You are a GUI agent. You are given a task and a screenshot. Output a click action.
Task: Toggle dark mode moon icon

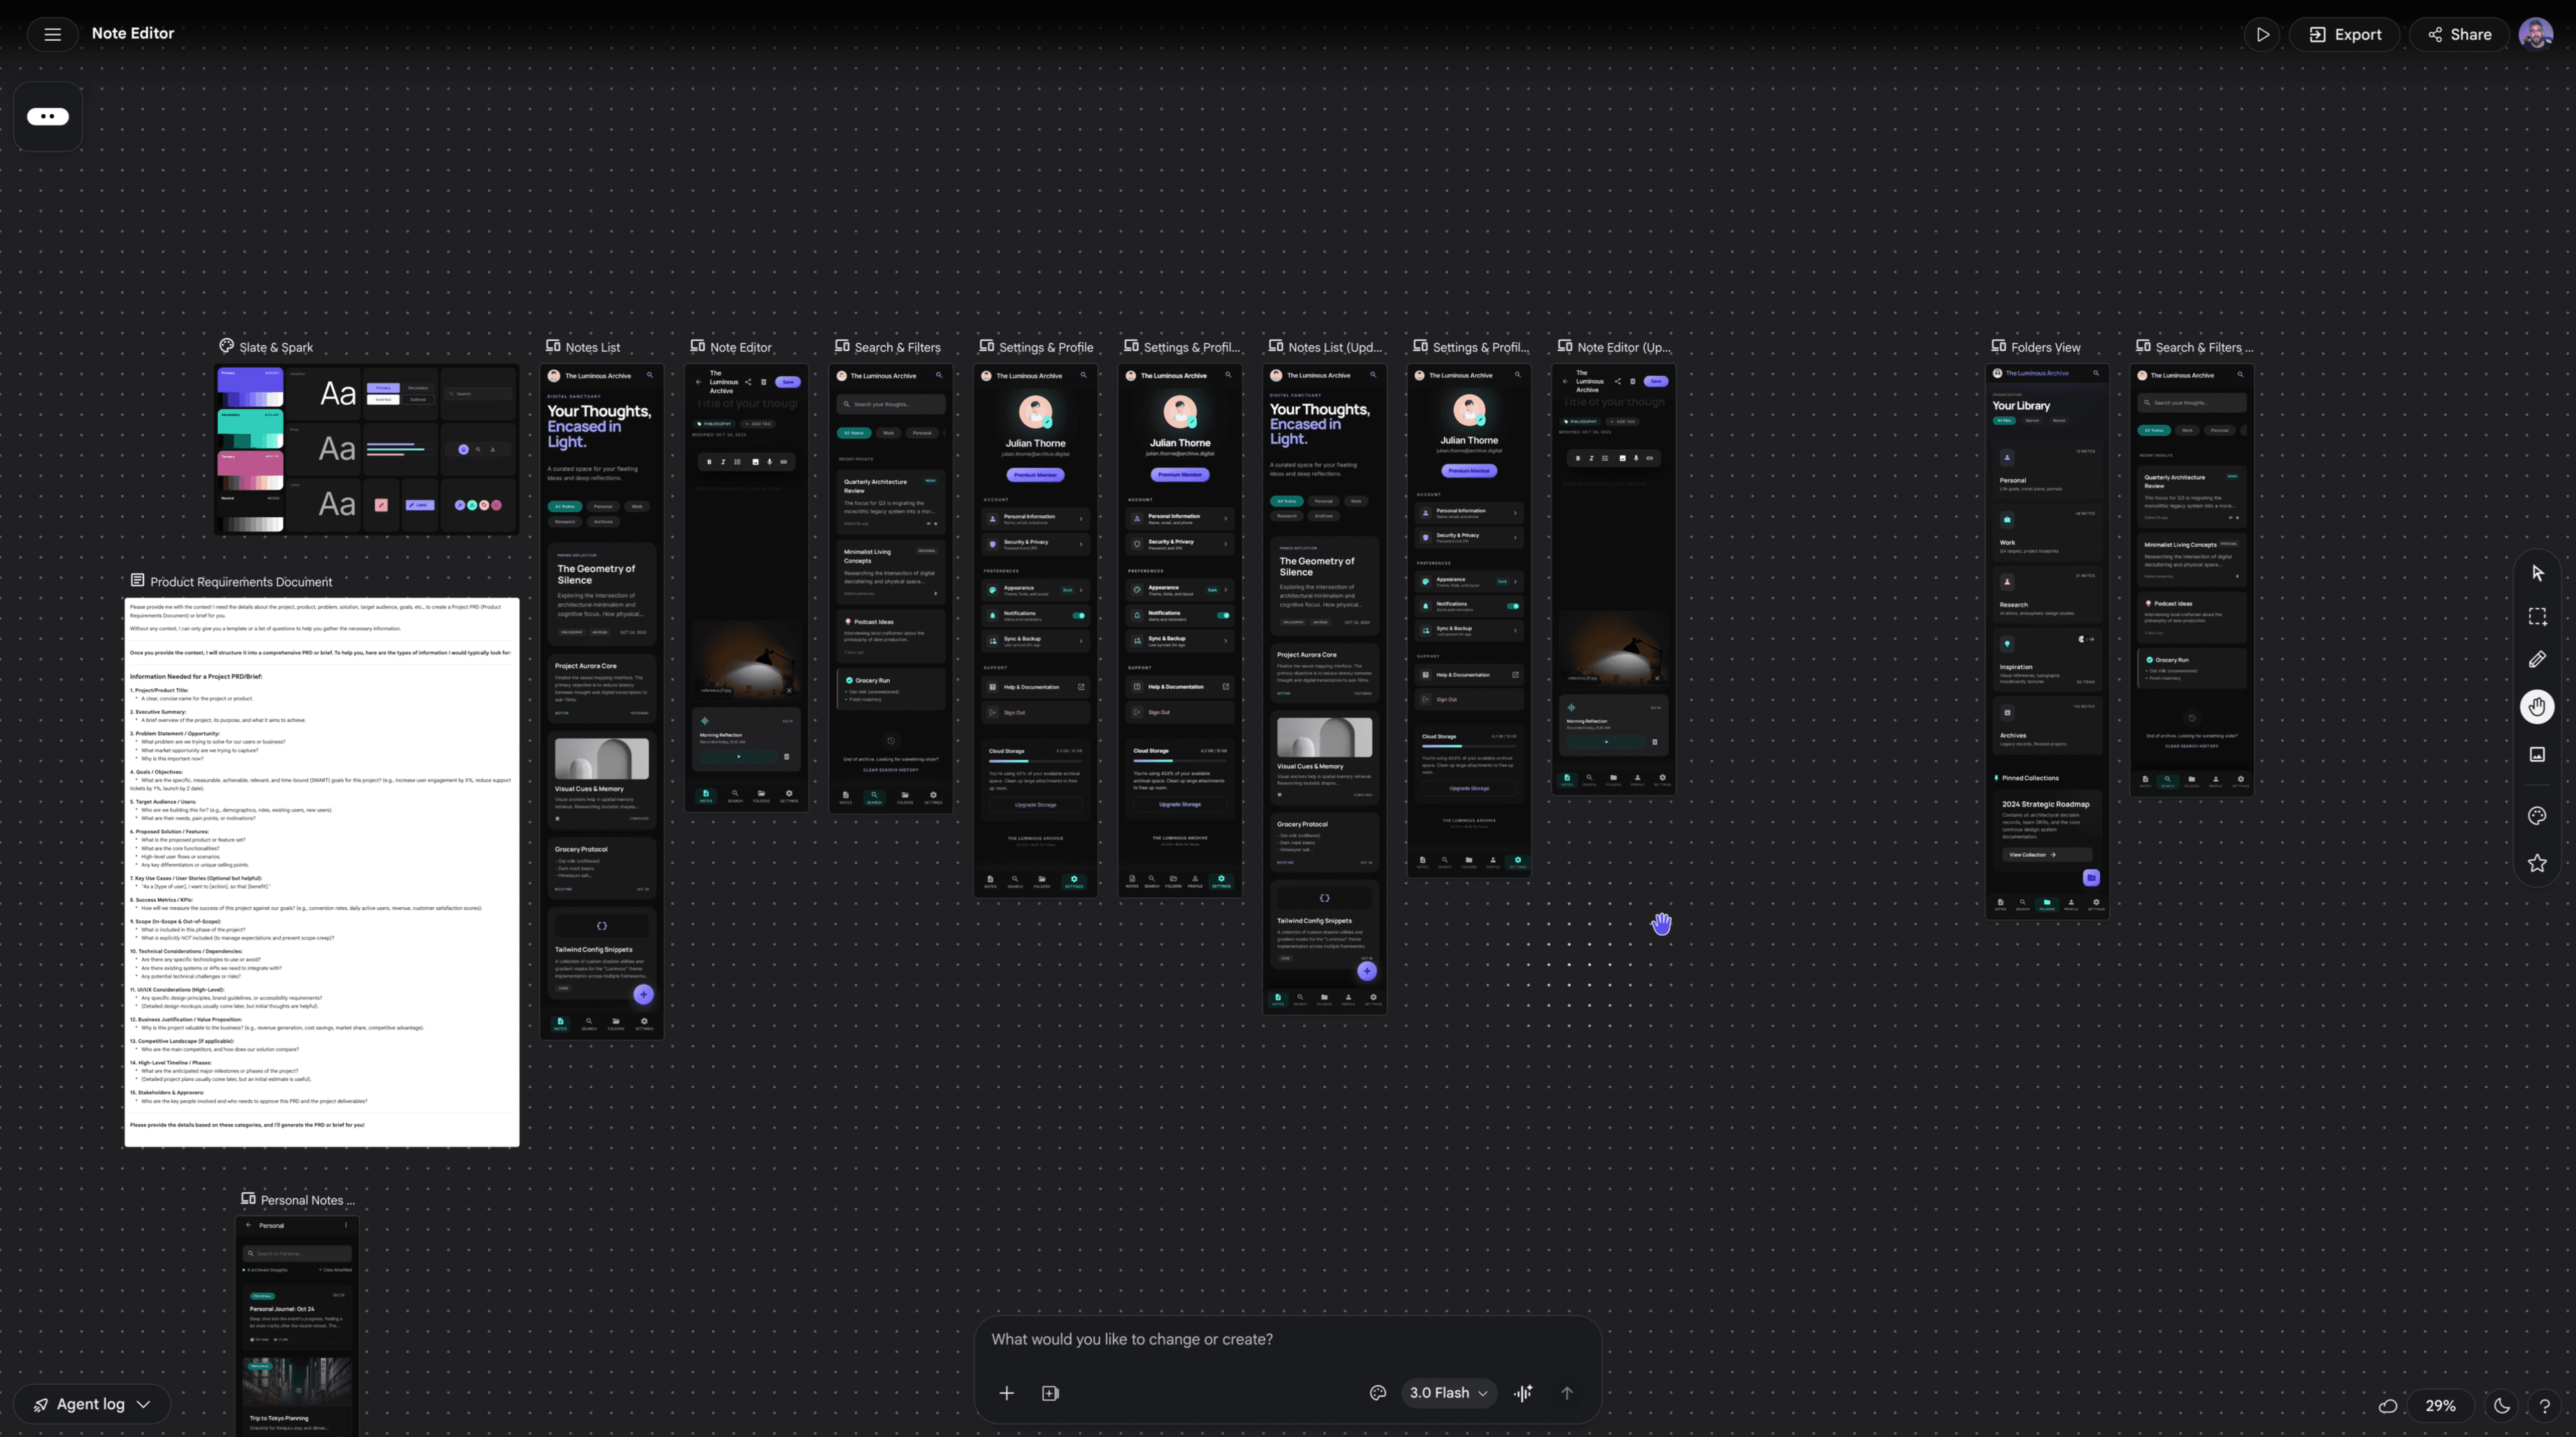pos(2501,1405)
